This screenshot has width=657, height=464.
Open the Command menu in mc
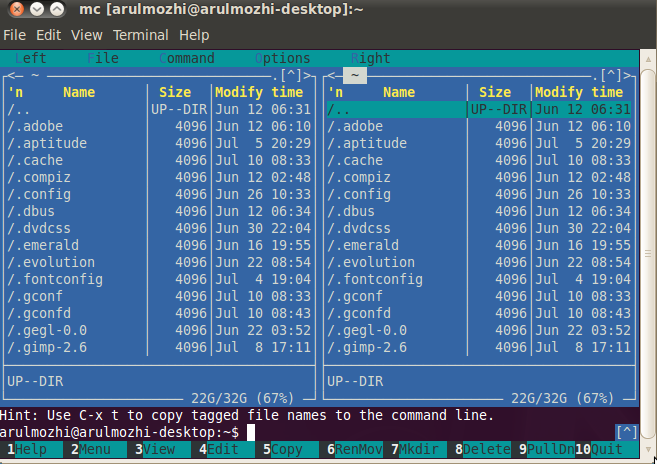click(187, 58)
